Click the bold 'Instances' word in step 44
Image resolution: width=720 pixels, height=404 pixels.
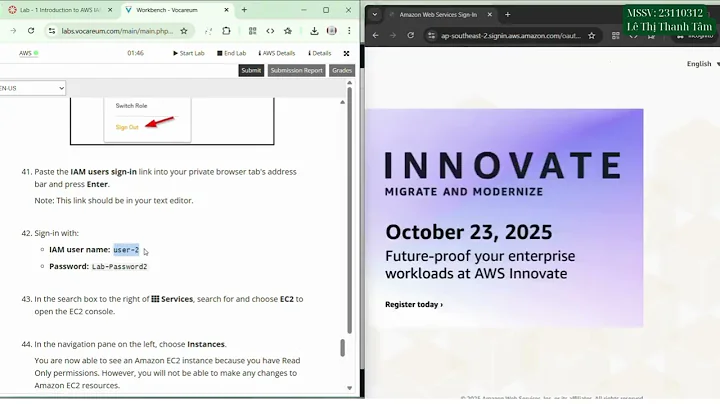[x=206, y=344]
